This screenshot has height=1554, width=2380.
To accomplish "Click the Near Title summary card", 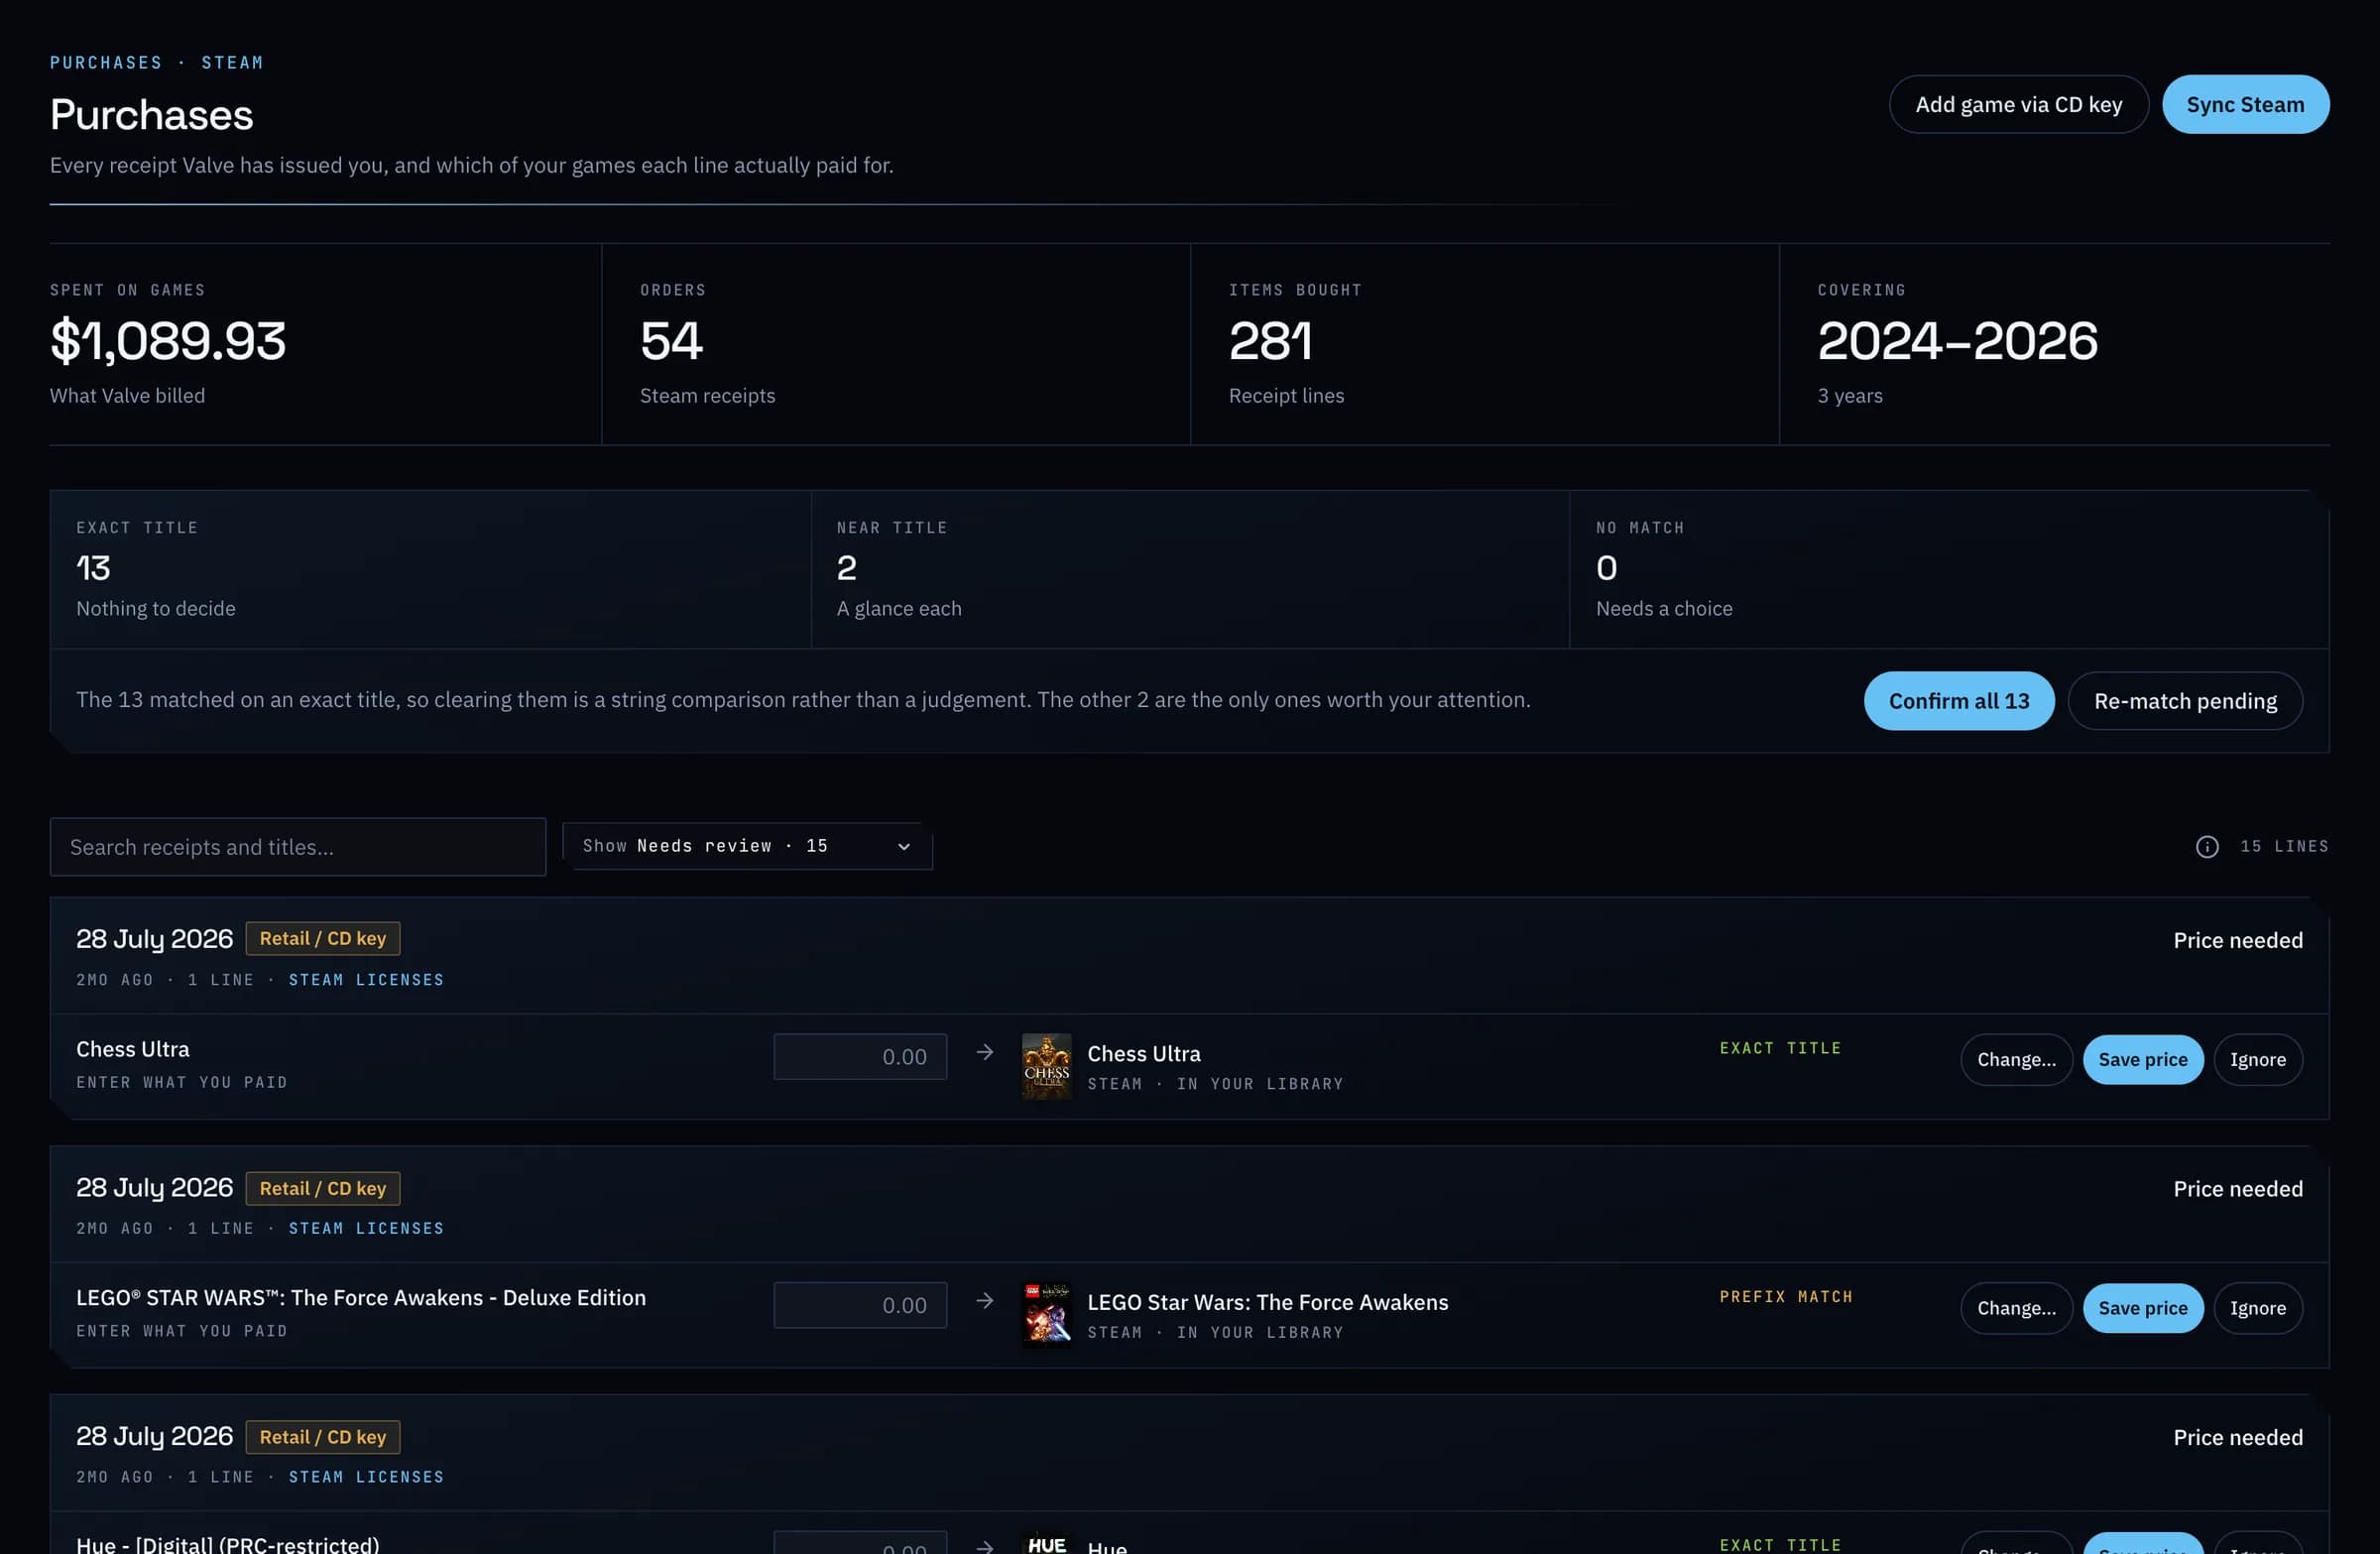I will tap(1190, 570).
